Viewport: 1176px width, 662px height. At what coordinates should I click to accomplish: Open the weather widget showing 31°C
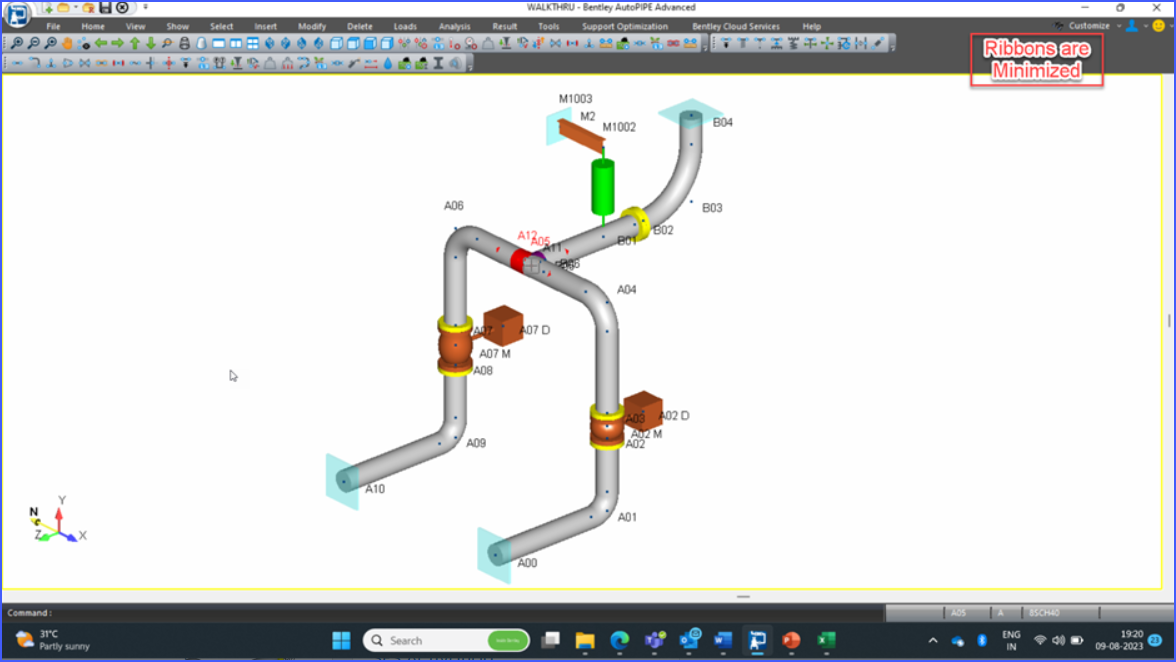(52, 640)
